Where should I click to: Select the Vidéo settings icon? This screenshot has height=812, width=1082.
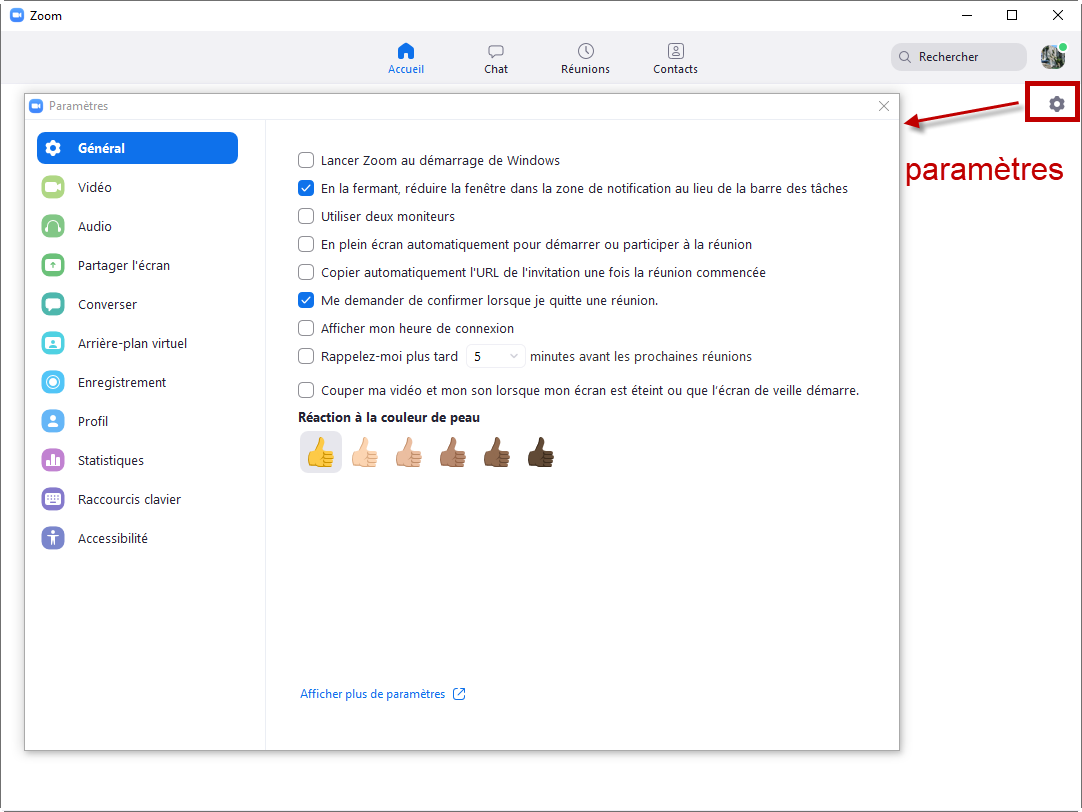point(53,187)
